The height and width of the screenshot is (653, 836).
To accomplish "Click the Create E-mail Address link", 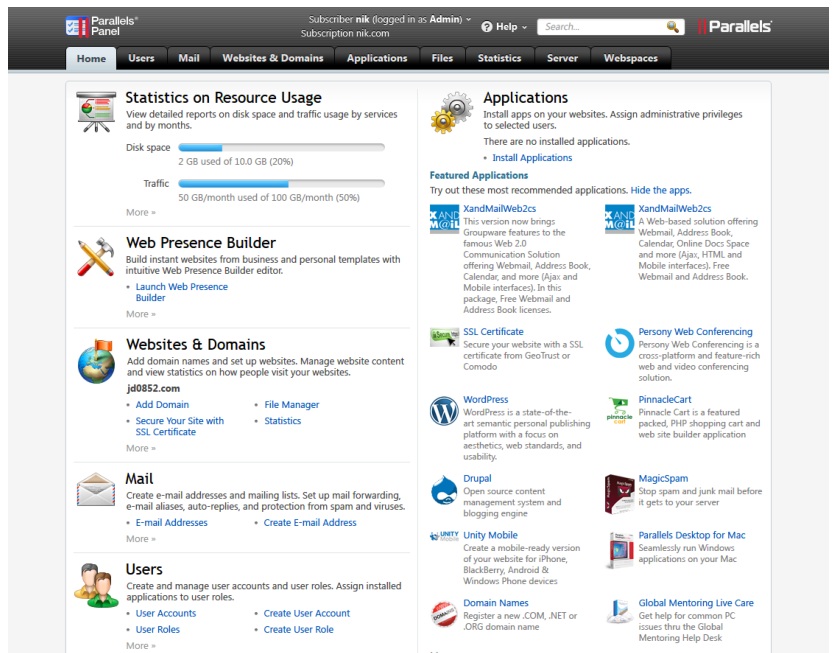I will coord(310,522).
